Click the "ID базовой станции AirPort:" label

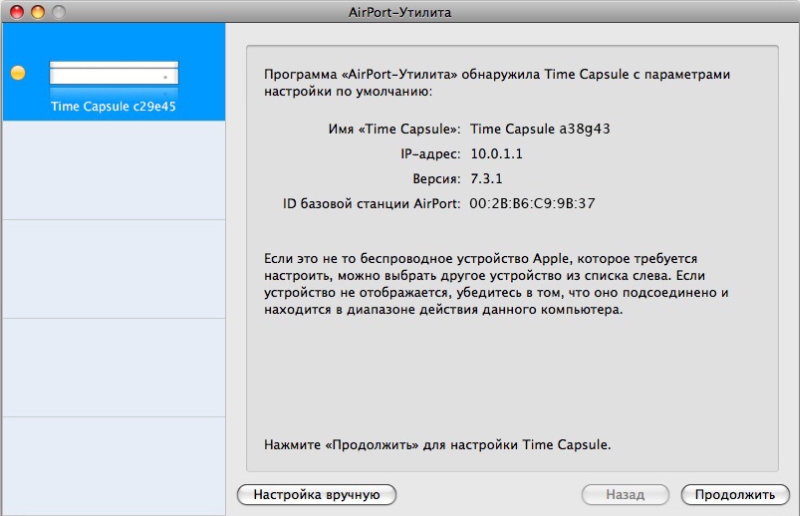tap(372, 204)
